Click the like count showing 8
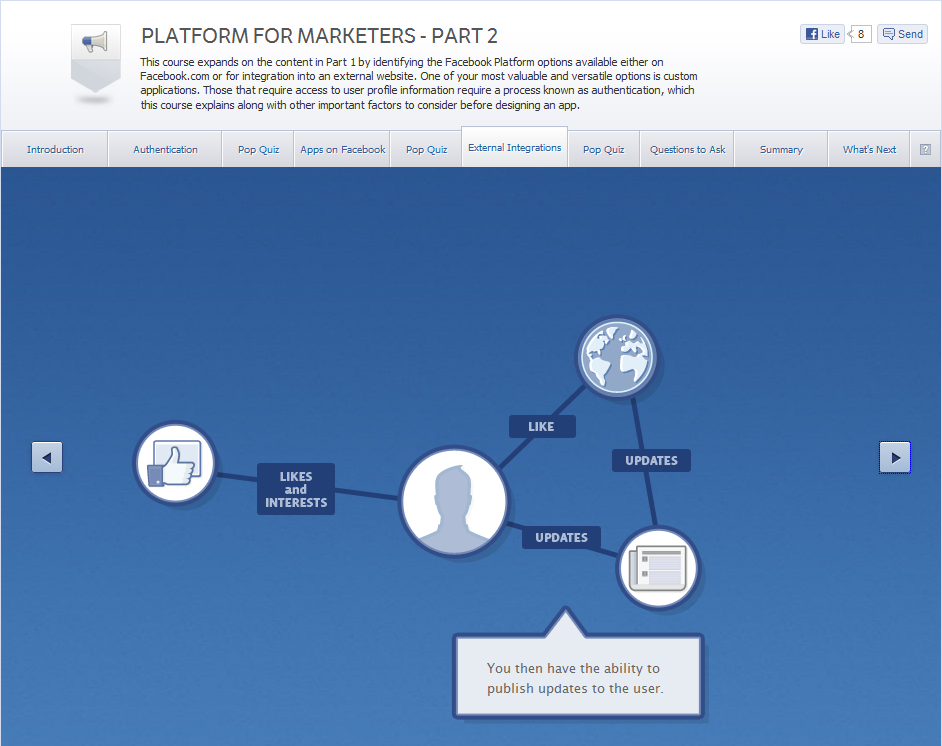 pos(860,34)
